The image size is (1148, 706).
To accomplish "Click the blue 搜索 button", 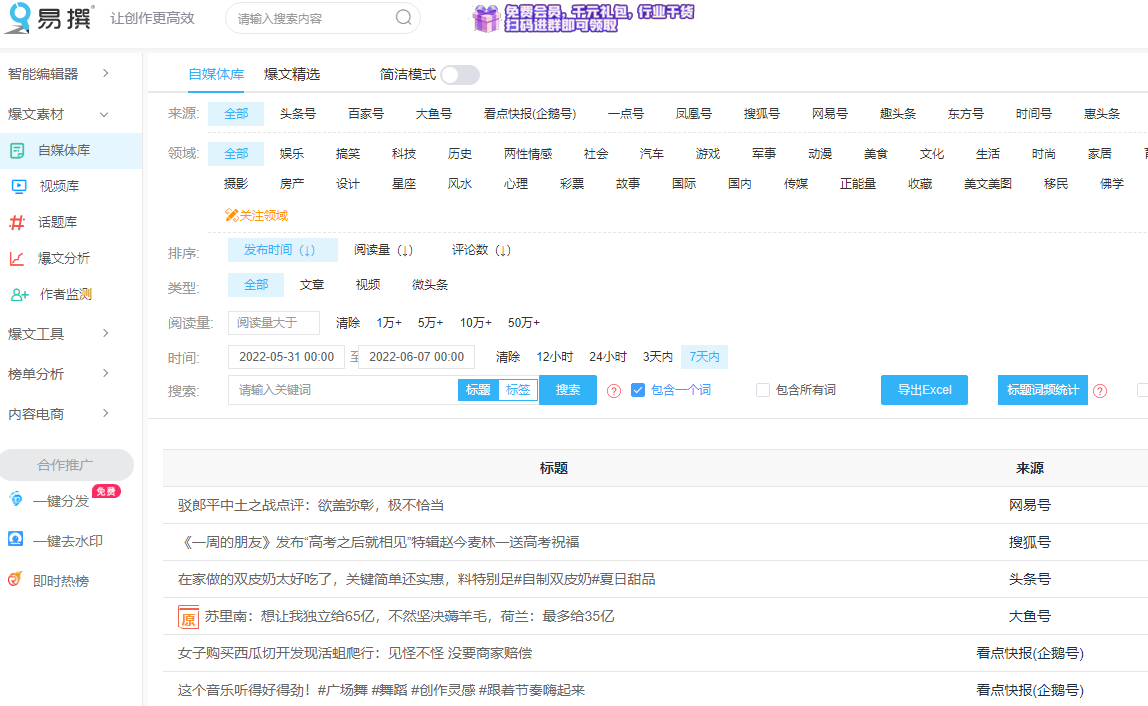I will point(567,390).
